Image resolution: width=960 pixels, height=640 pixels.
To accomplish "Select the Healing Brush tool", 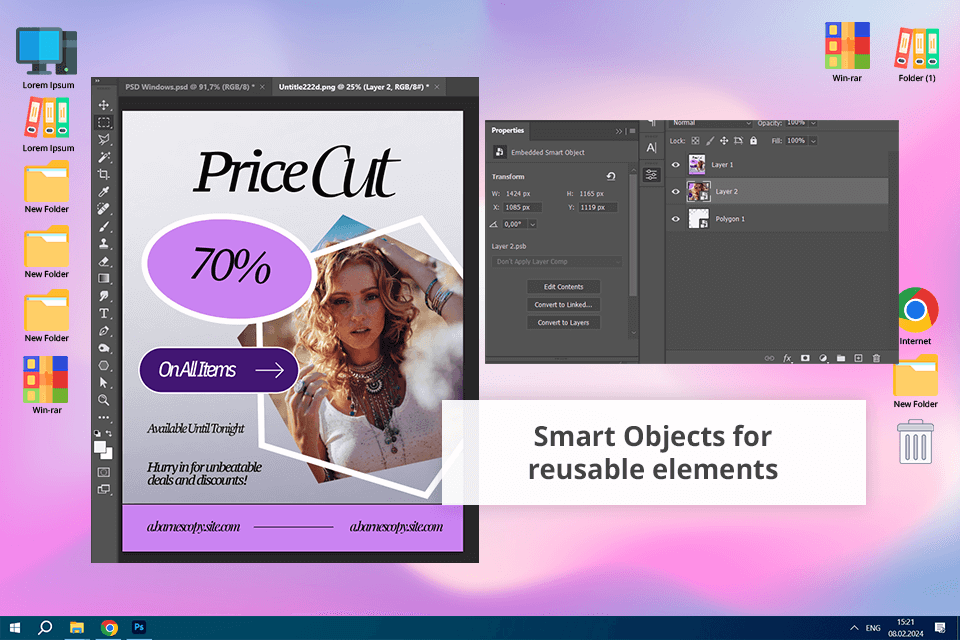I will click(103, 209).
